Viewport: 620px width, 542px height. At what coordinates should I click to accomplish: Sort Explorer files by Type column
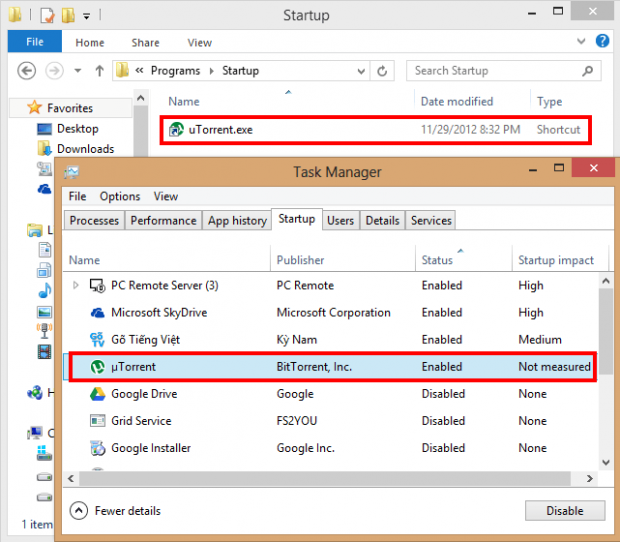[549, 102]
